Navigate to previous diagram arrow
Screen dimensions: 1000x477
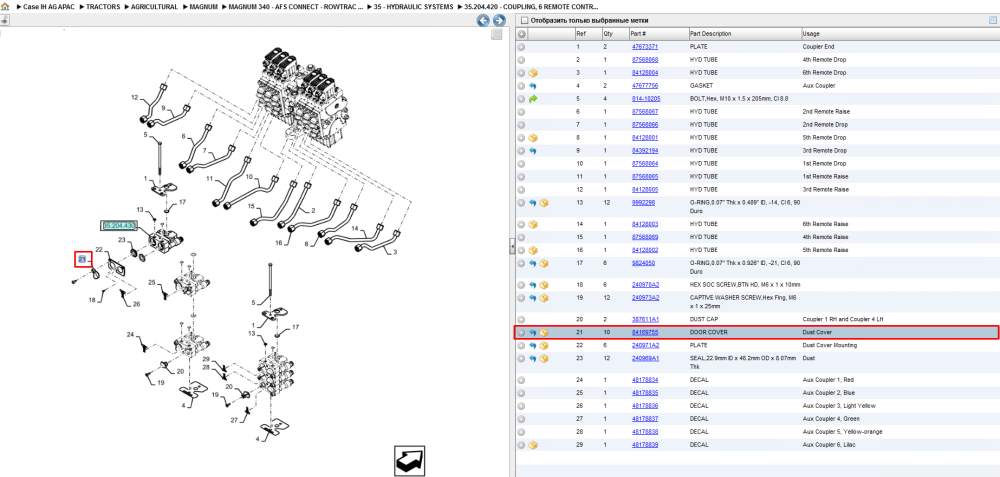(484, 20)
